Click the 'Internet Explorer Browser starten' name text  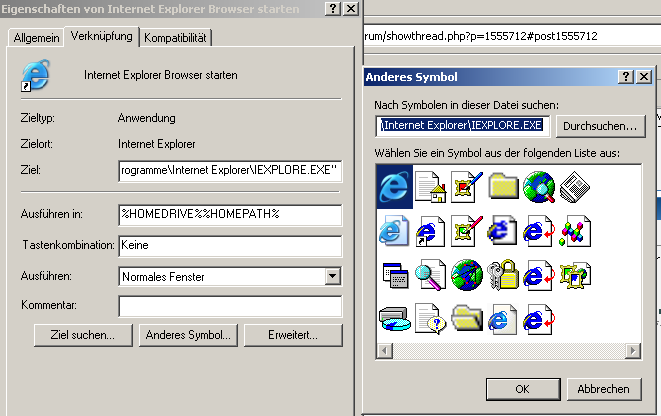(161, 75)
